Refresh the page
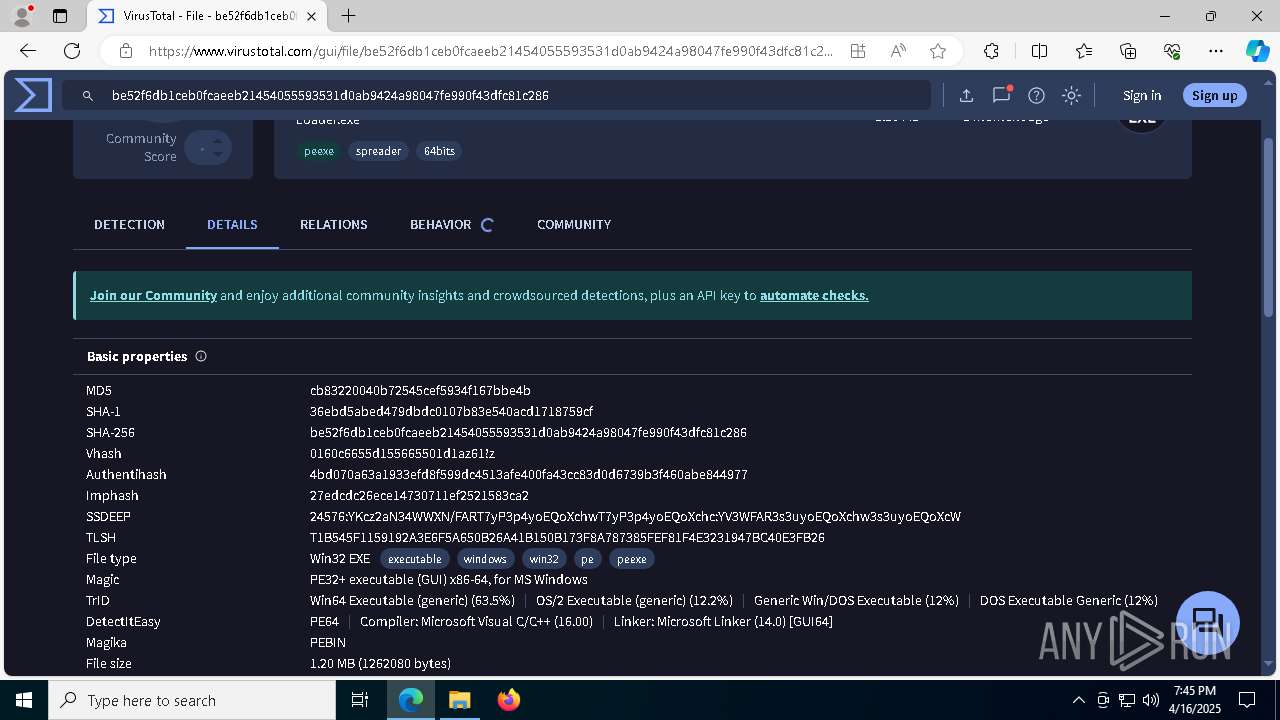The image size is (1280, 720). (72, 51)
